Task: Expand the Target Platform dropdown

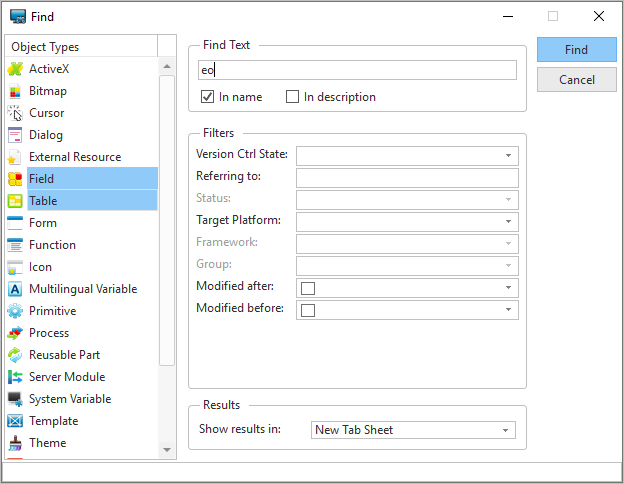Action: pos(508,222)
